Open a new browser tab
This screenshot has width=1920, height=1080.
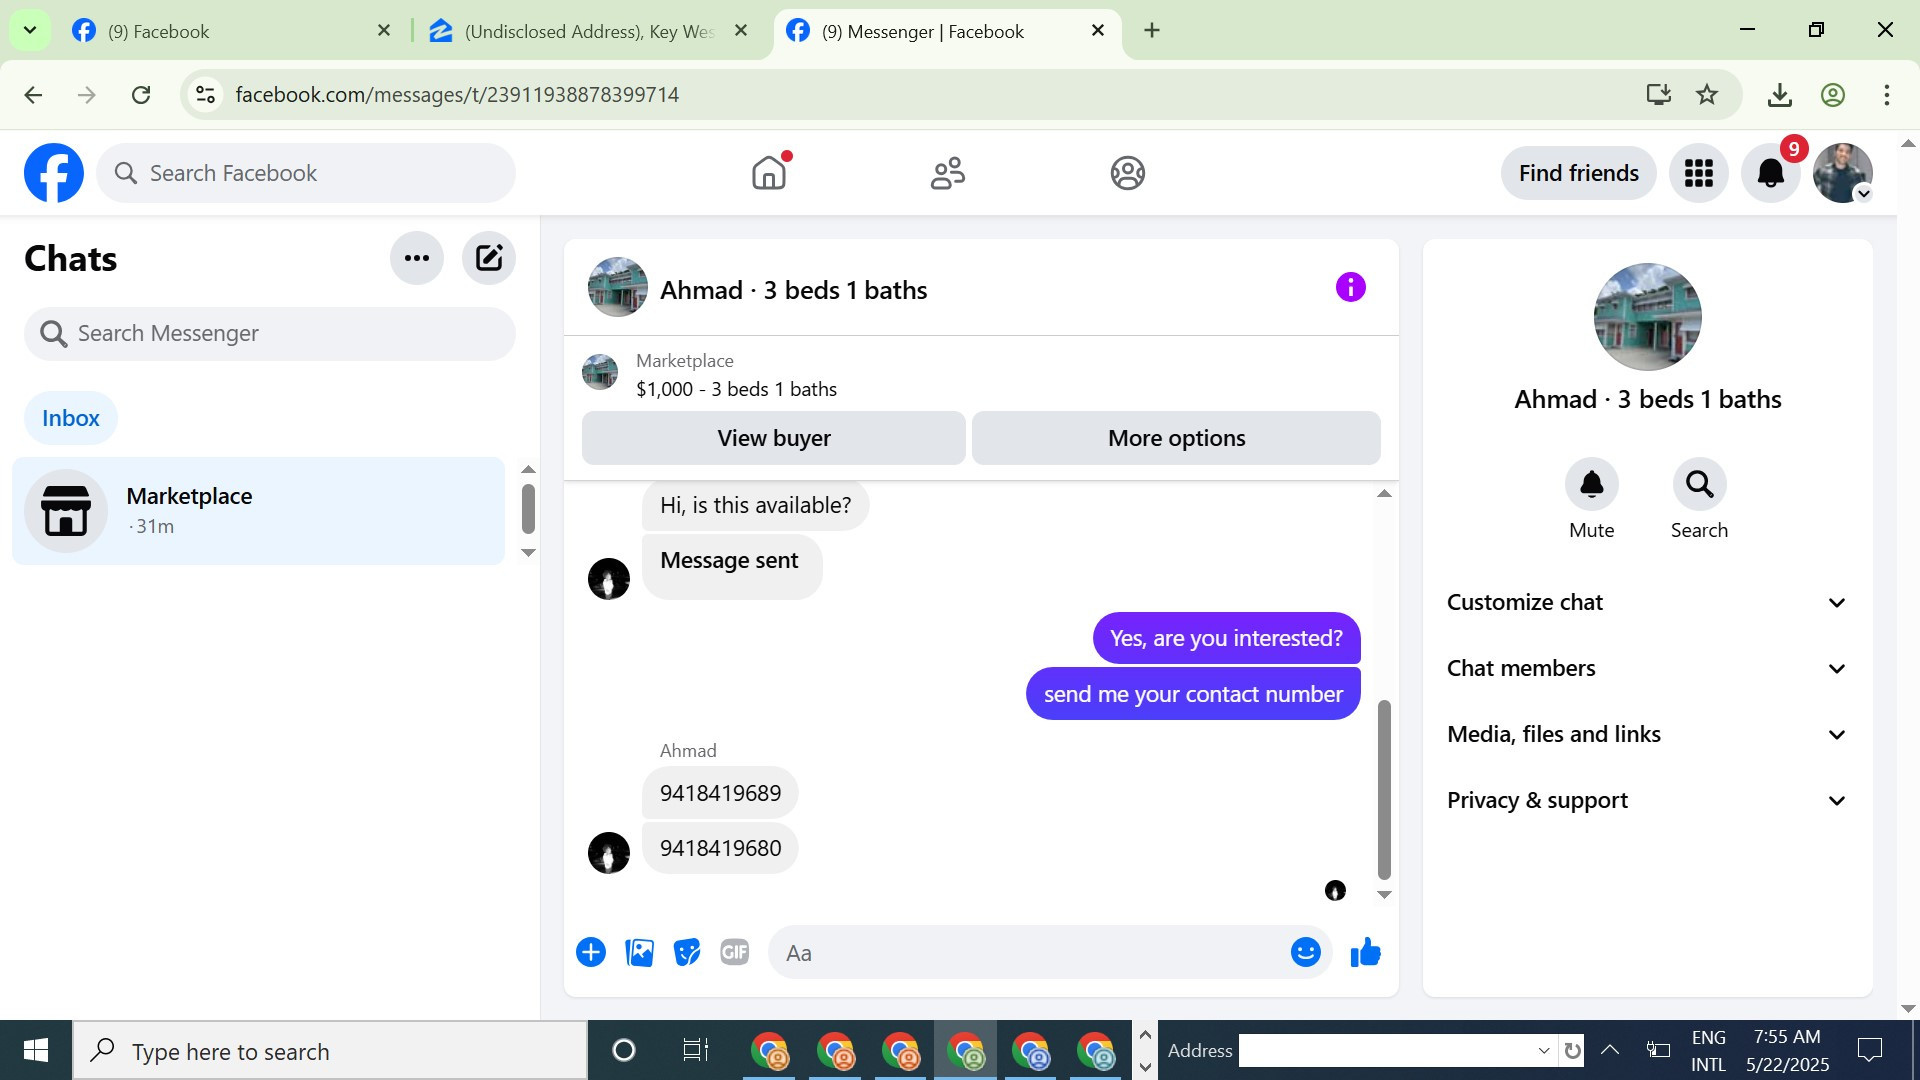(x=1152, y=31)
